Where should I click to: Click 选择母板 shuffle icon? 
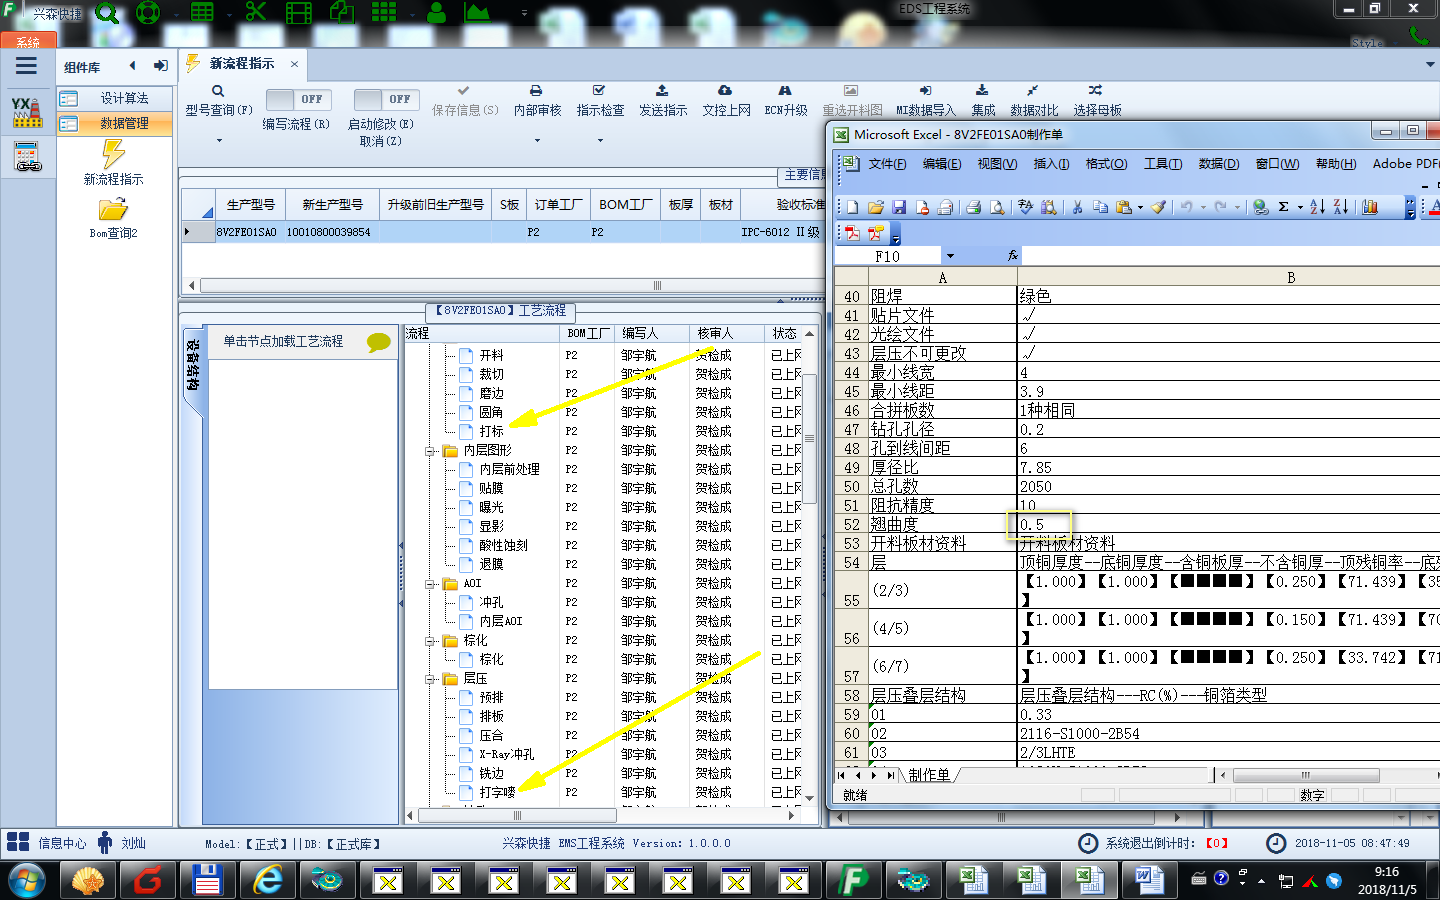(1096, 91)
